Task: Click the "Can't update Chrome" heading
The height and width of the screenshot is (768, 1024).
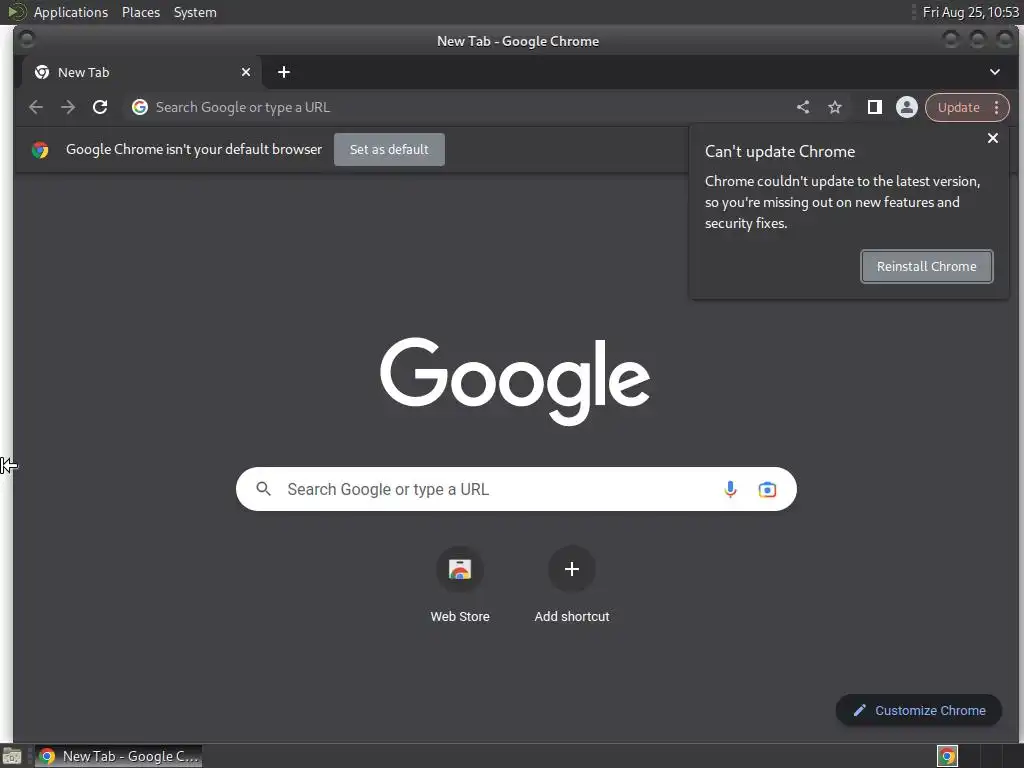Action: (780, 152)
